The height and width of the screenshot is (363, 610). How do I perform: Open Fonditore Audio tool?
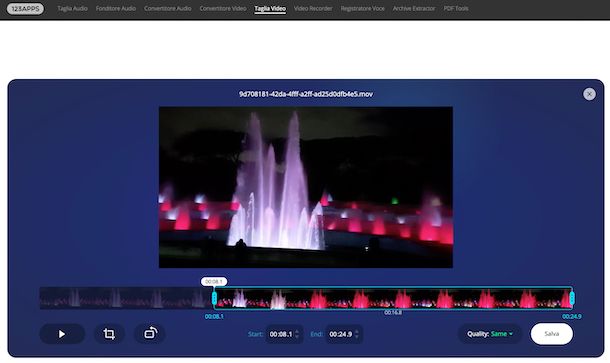coord(116,9)
